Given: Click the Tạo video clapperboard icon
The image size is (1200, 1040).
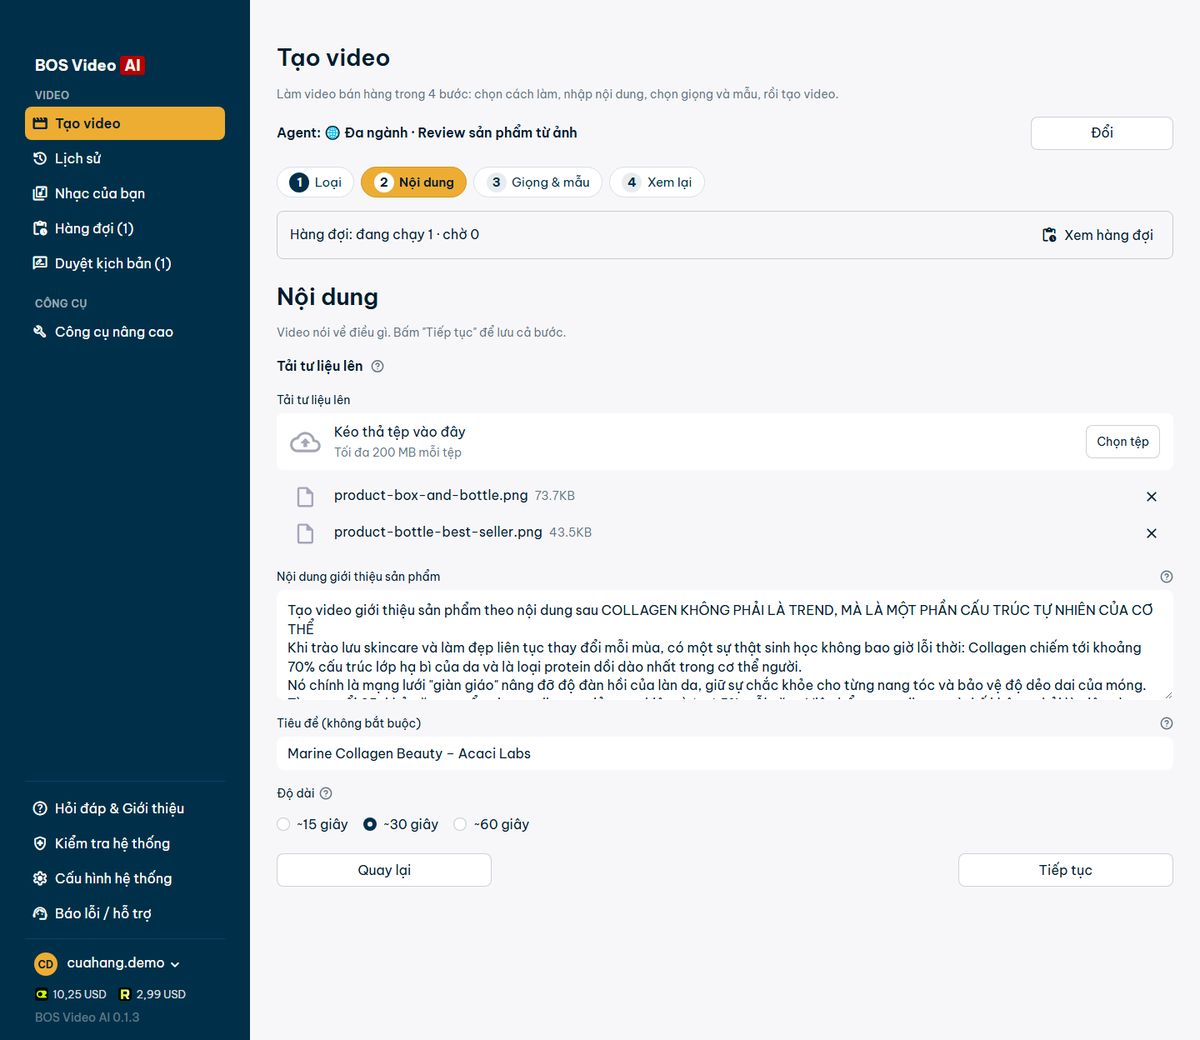Looking at the screenshot, I should [x=40, y=123].
